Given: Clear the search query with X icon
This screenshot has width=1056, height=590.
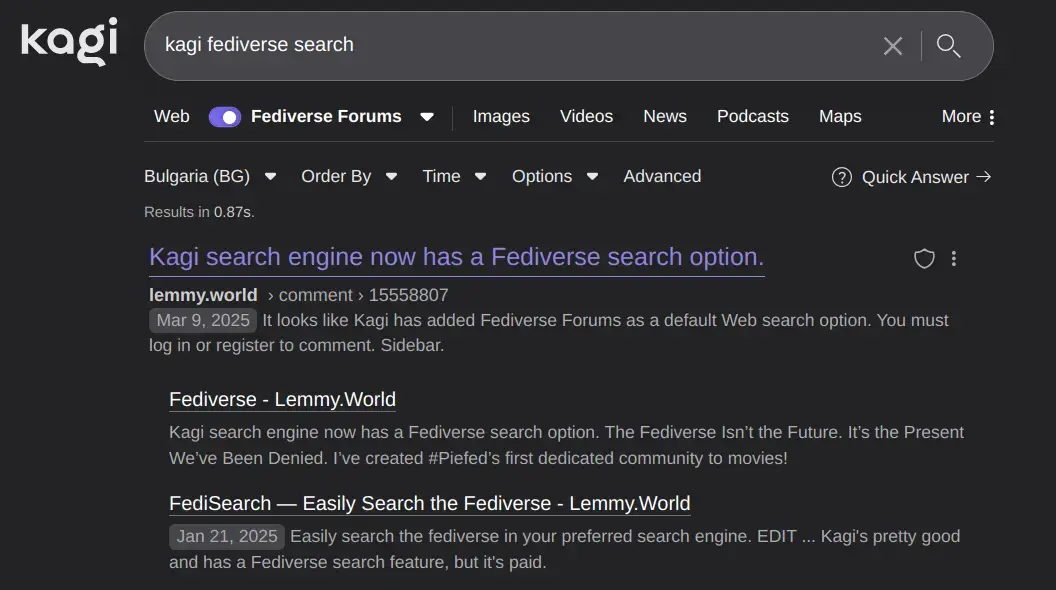Looking at the screenshot, I should click(892, 46).
